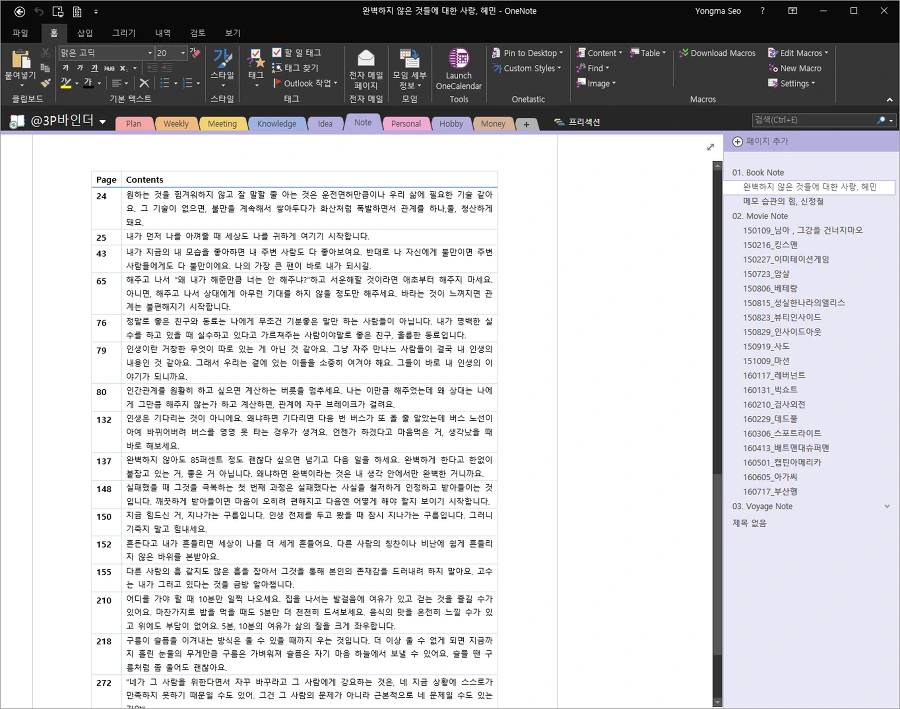Image resolution: width=900 pixels, height=709 pixels.
Task: Apply yellow highlight color
Action: point(66,83)
